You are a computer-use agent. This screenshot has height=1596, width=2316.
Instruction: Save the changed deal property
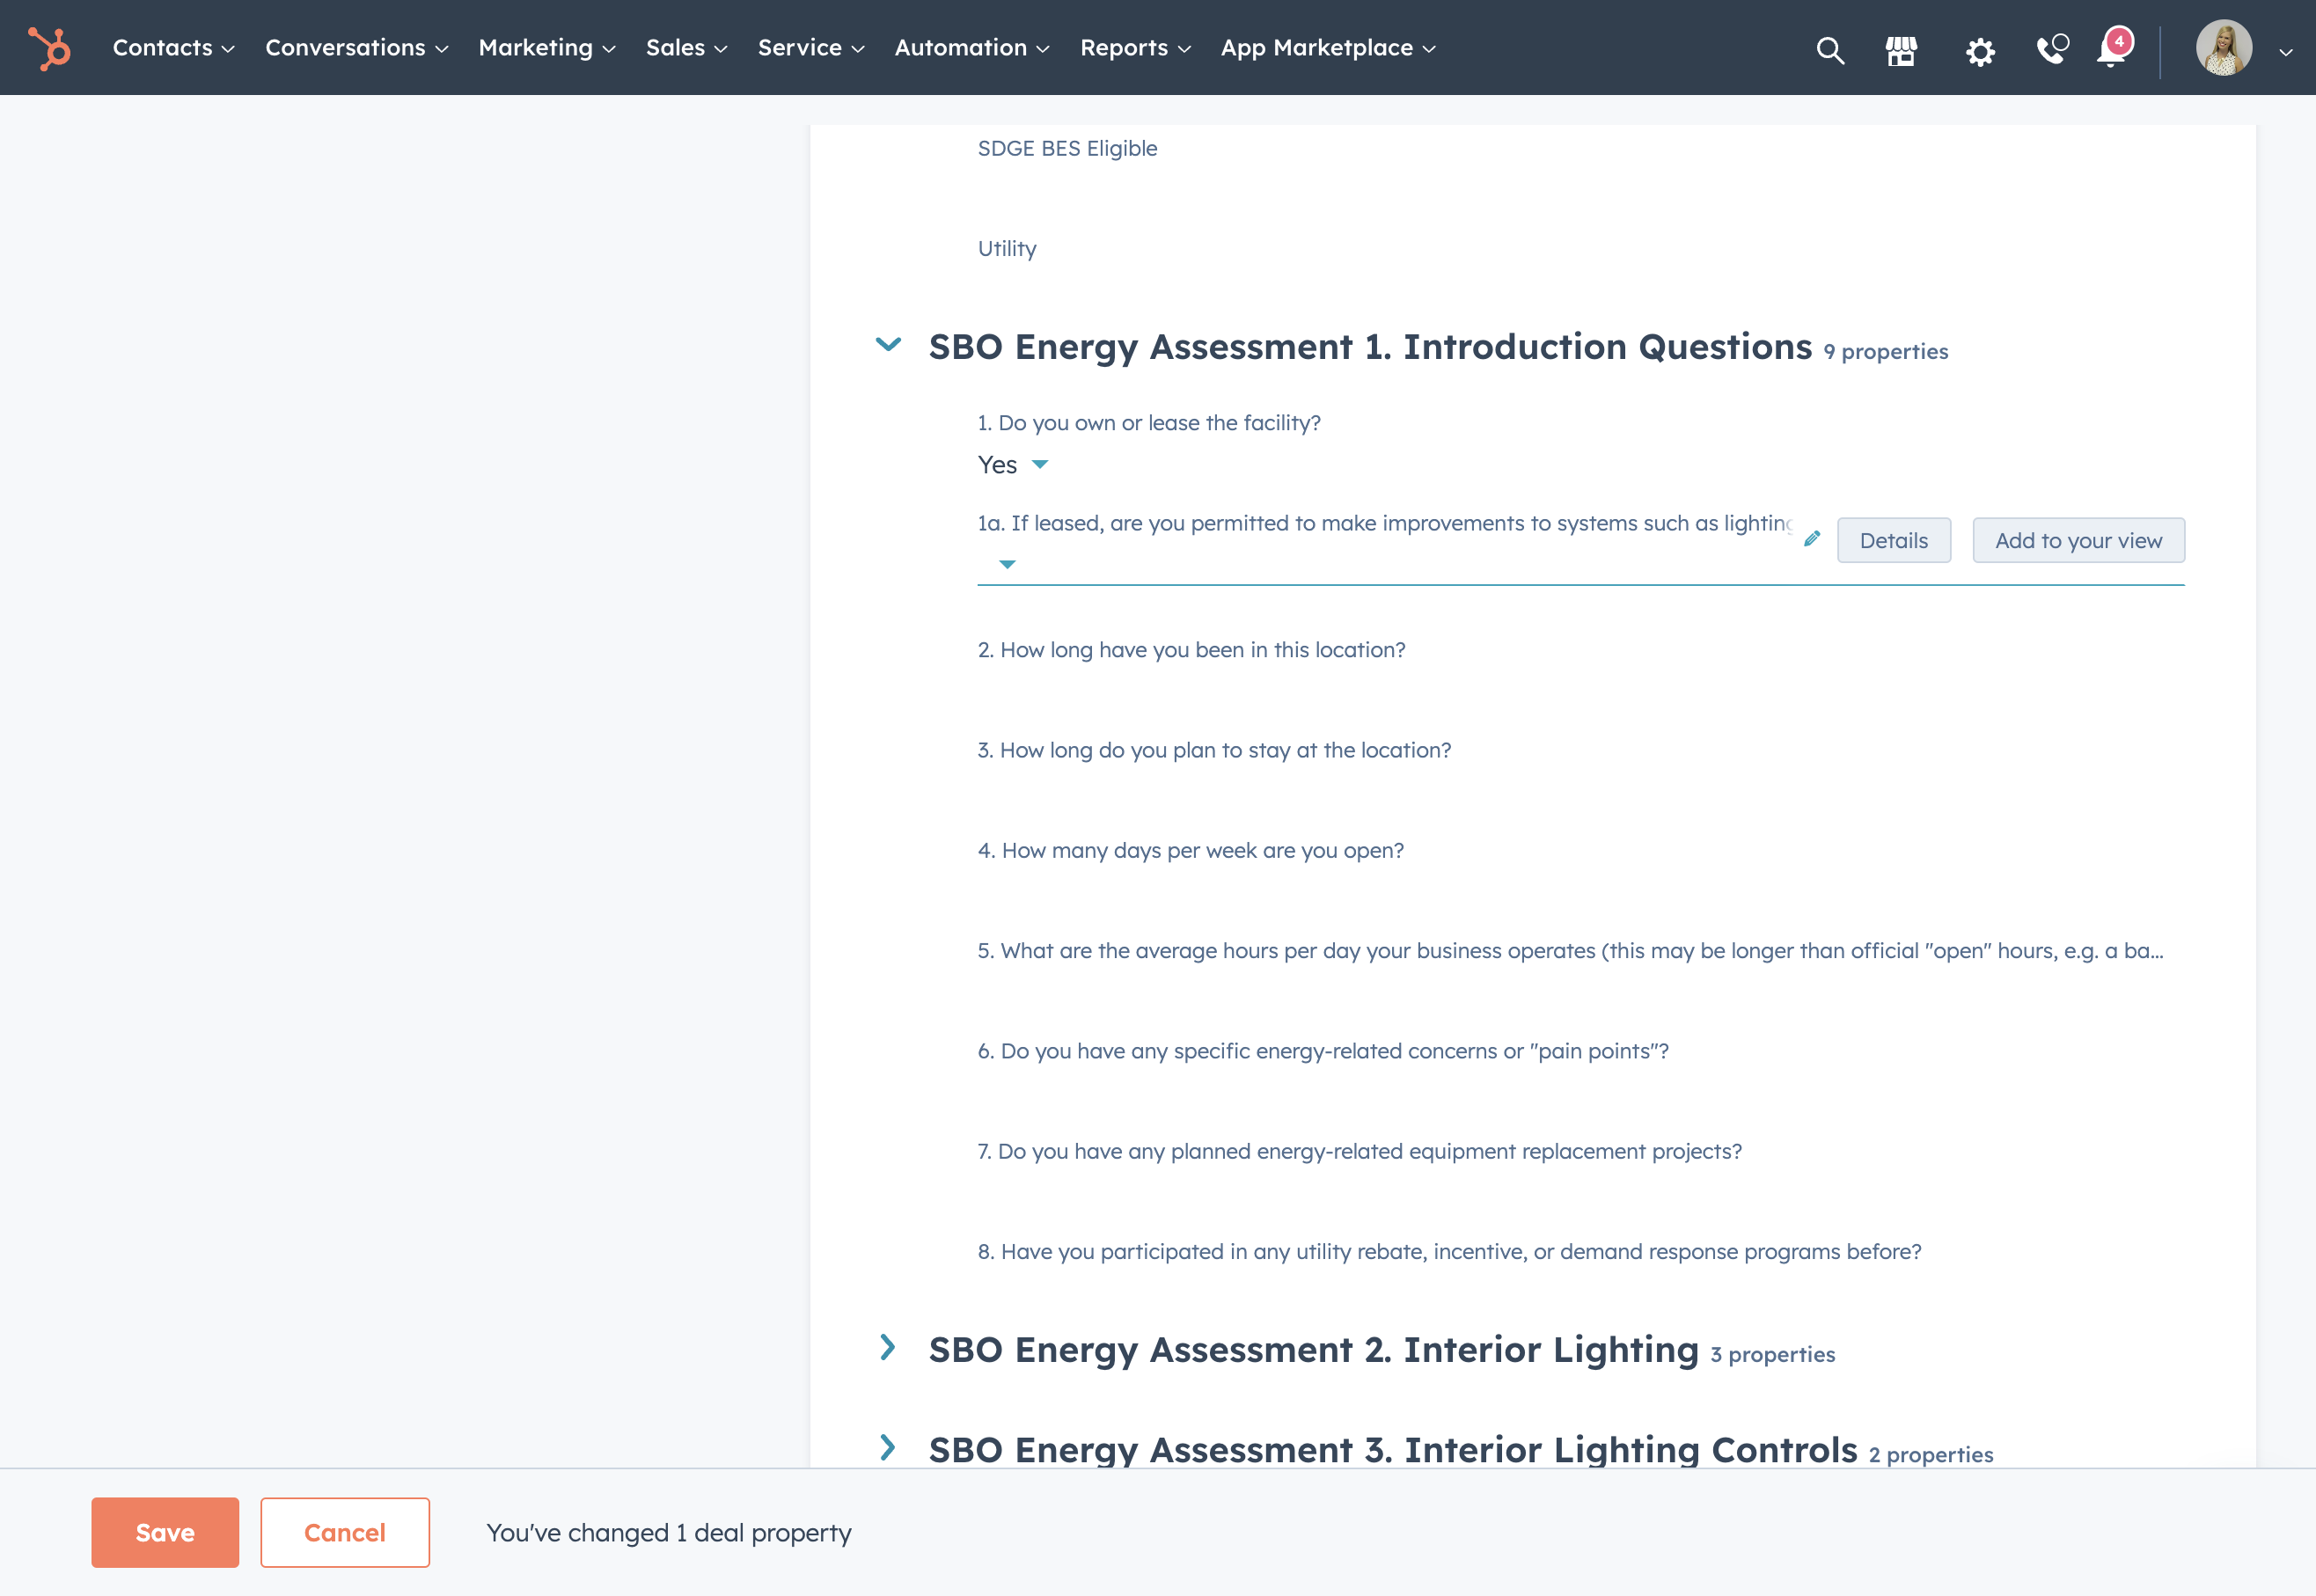[x=165, y=1532]
